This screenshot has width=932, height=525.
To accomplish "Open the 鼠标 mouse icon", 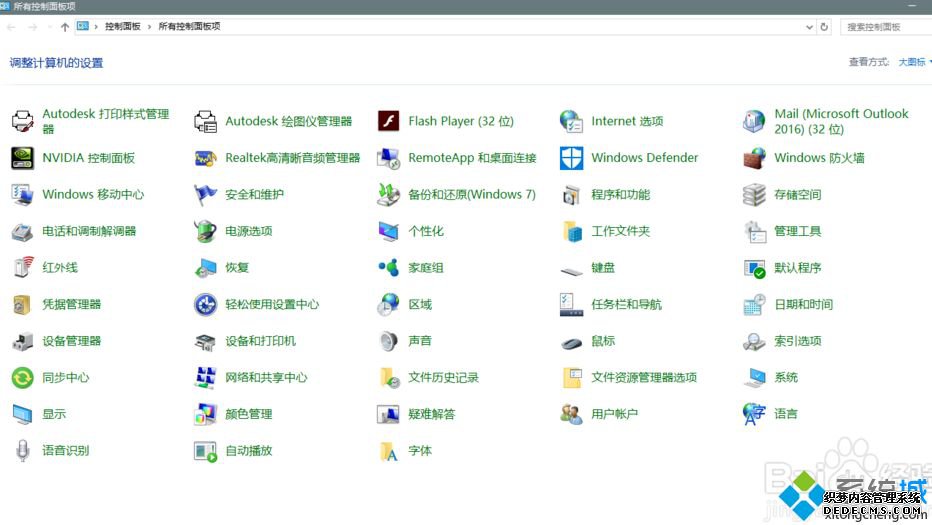I will coord(572,342).
